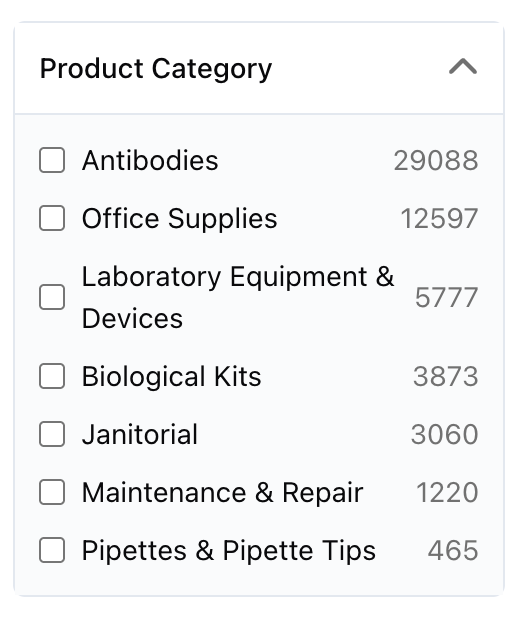
Task: Click the 12597 count for Office Supplies
Action: [x=439, y=218]
